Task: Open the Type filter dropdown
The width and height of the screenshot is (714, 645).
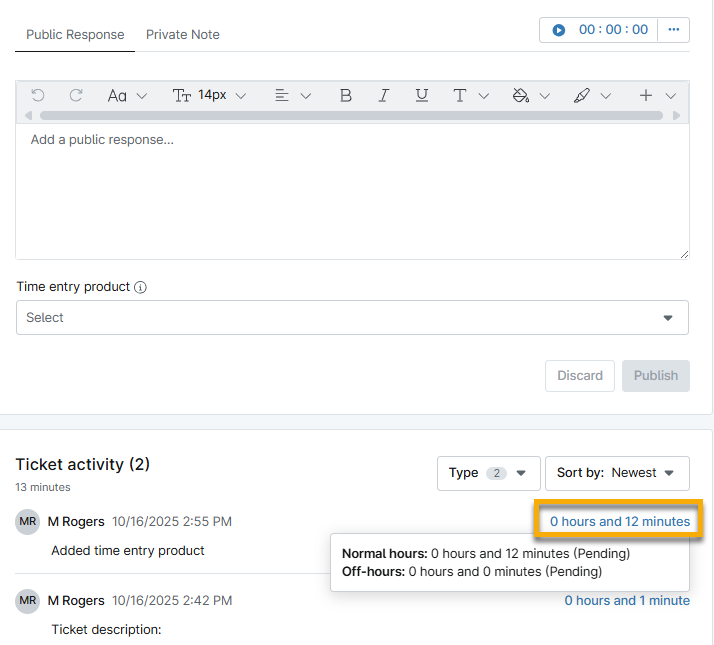Action: (488, 473)
